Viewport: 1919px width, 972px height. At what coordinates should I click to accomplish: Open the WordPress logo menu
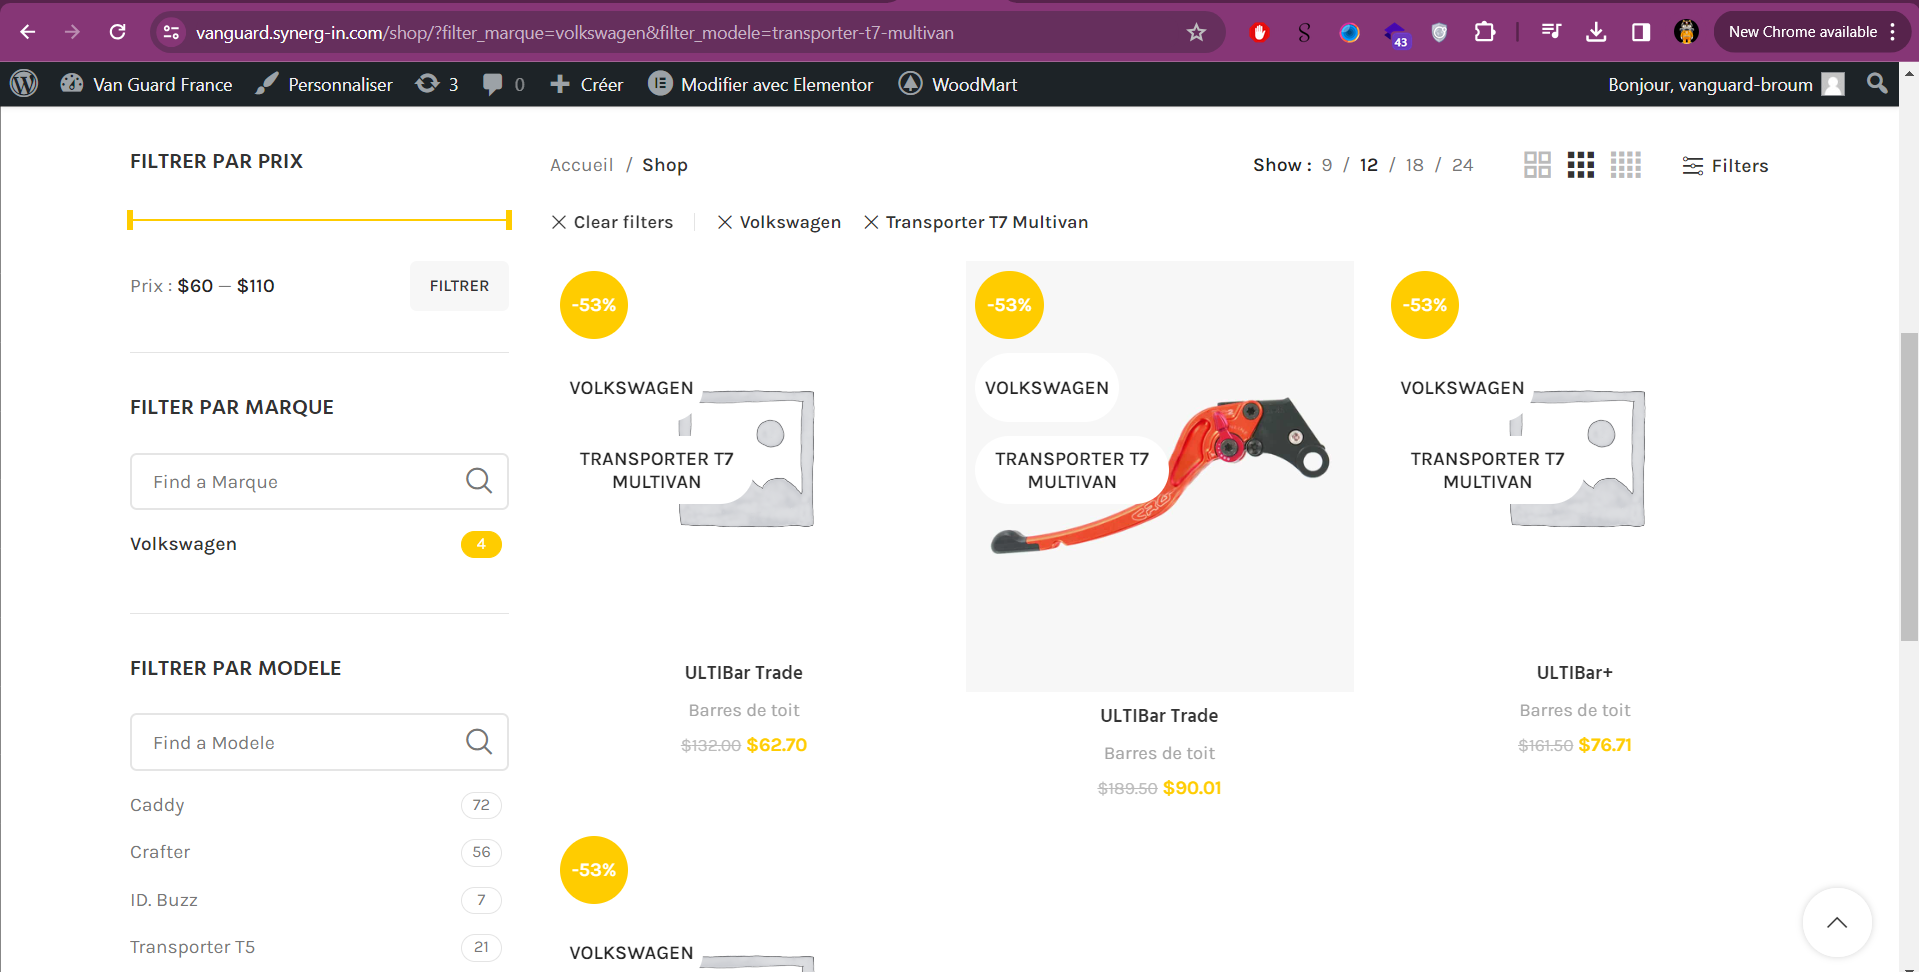(24, 84)
